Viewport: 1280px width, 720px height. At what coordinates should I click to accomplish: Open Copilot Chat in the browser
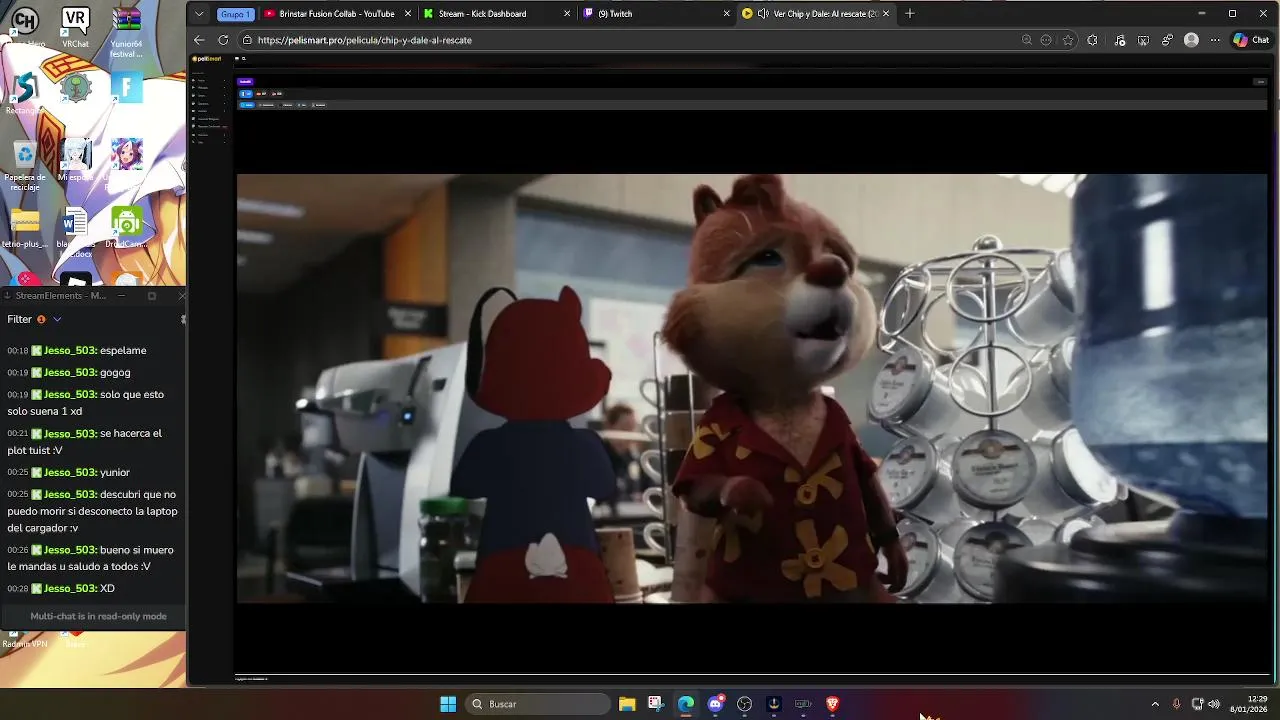pos(1251,40)
